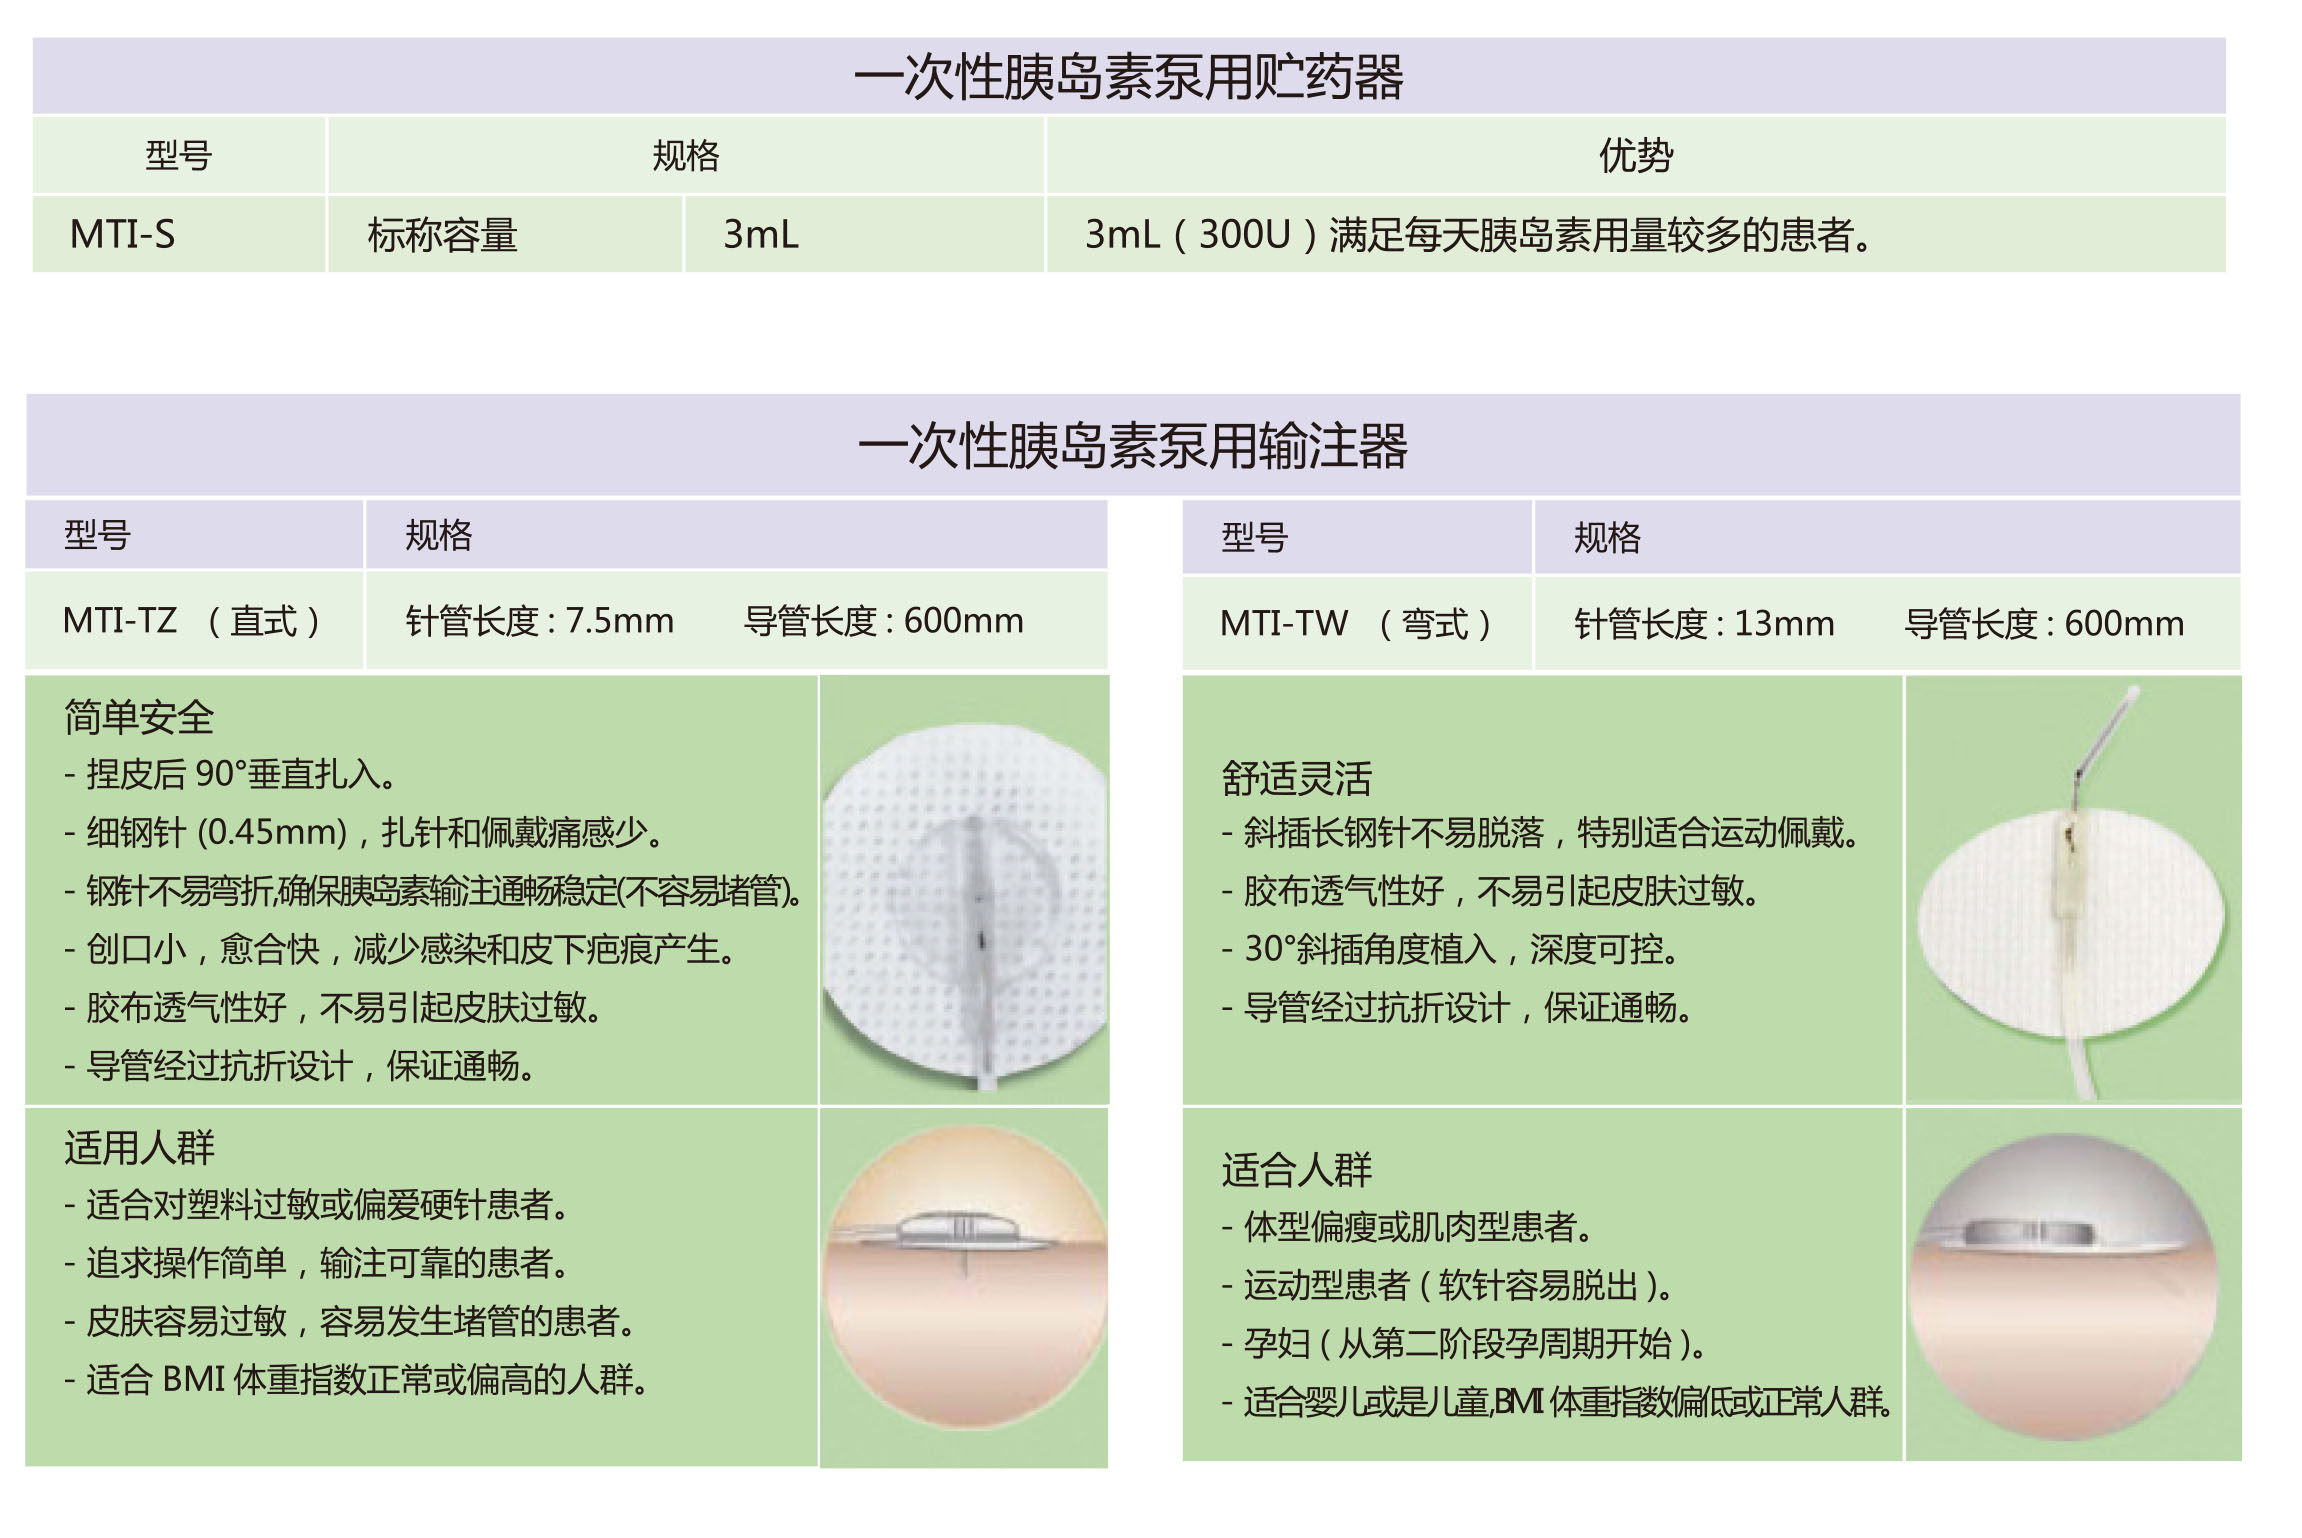Click the straight-type infusion set patch image
The height and width of the screenshot is (1538, 2302).
pyautogui.click(x=964, y=890)
